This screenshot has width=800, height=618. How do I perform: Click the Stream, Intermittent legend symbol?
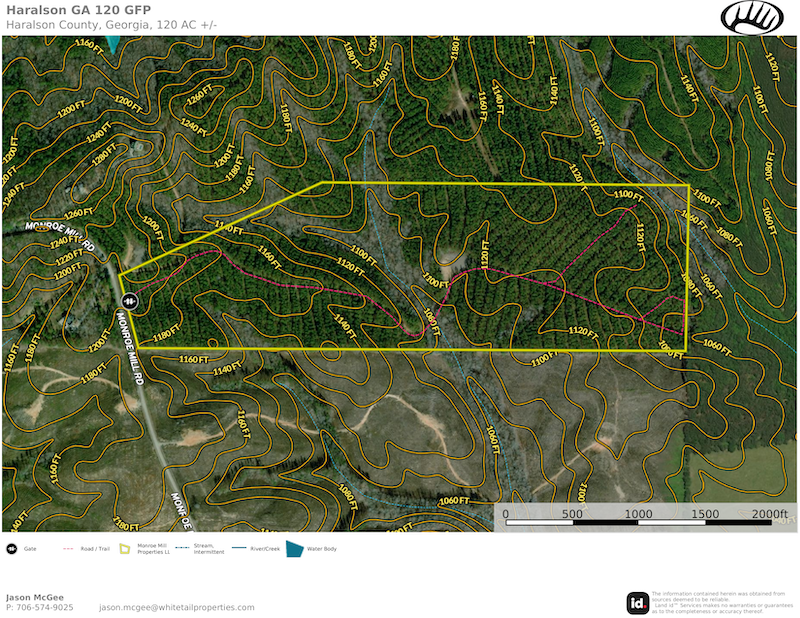pyautogui.click(x=182, y=549)
